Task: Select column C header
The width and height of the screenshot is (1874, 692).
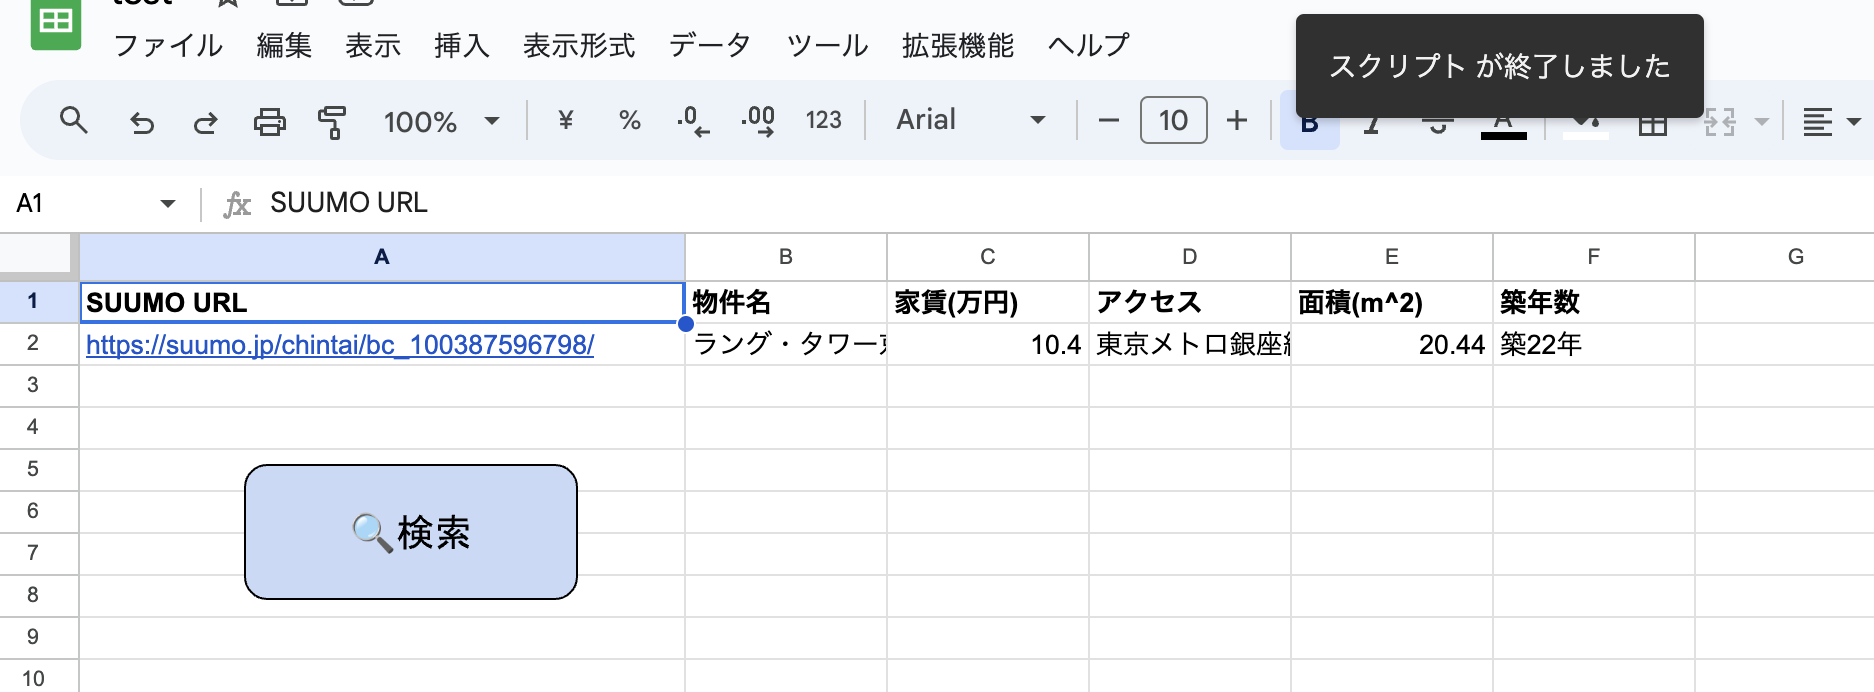Action: (988, 257)
